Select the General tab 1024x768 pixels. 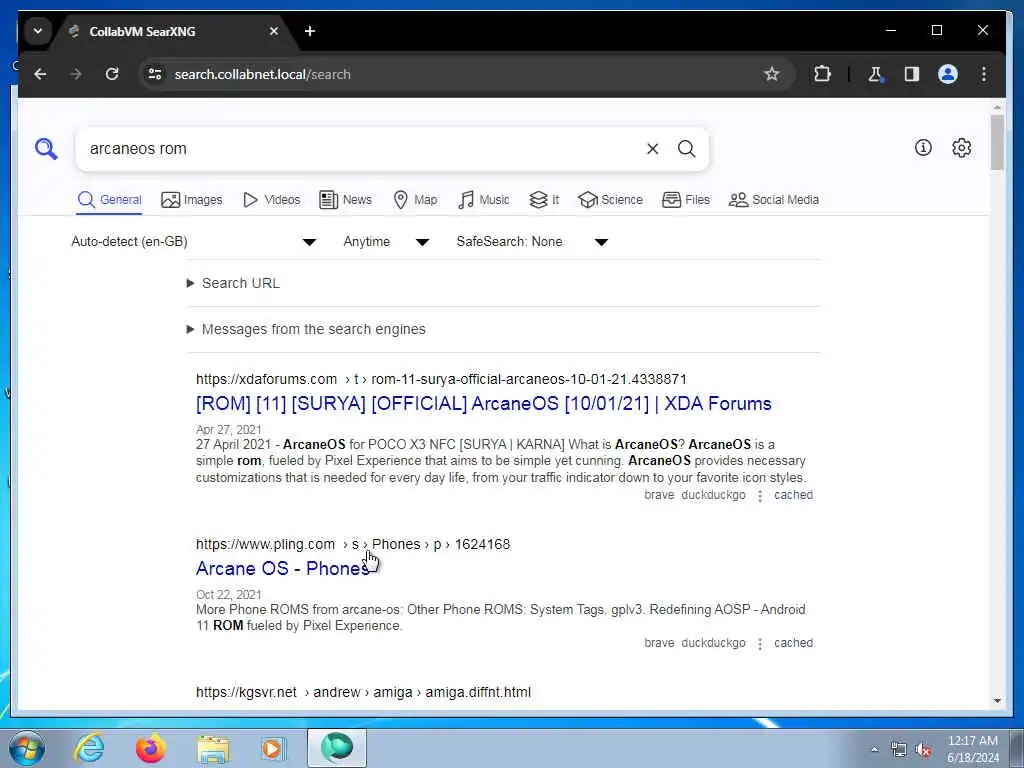pos(109,200)
